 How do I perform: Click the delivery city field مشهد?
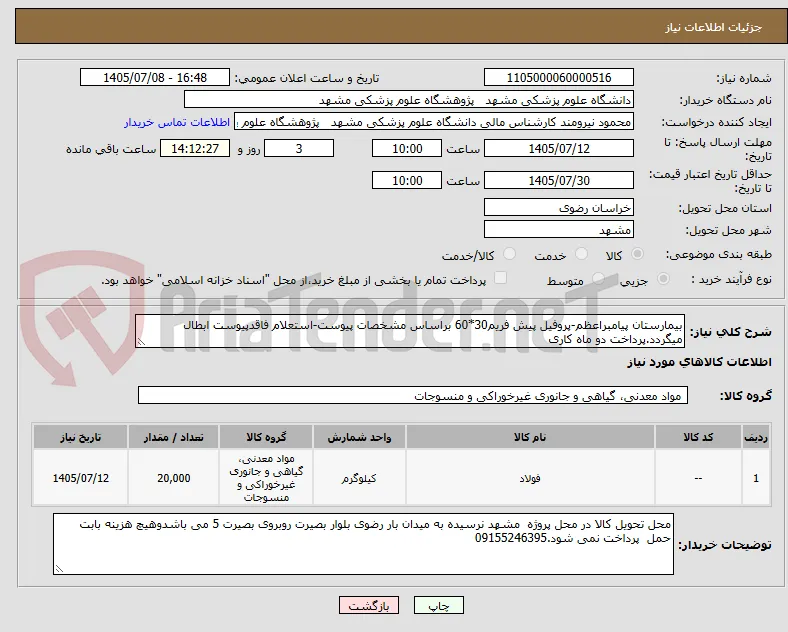pyautogui.click(x=559, y=230)
